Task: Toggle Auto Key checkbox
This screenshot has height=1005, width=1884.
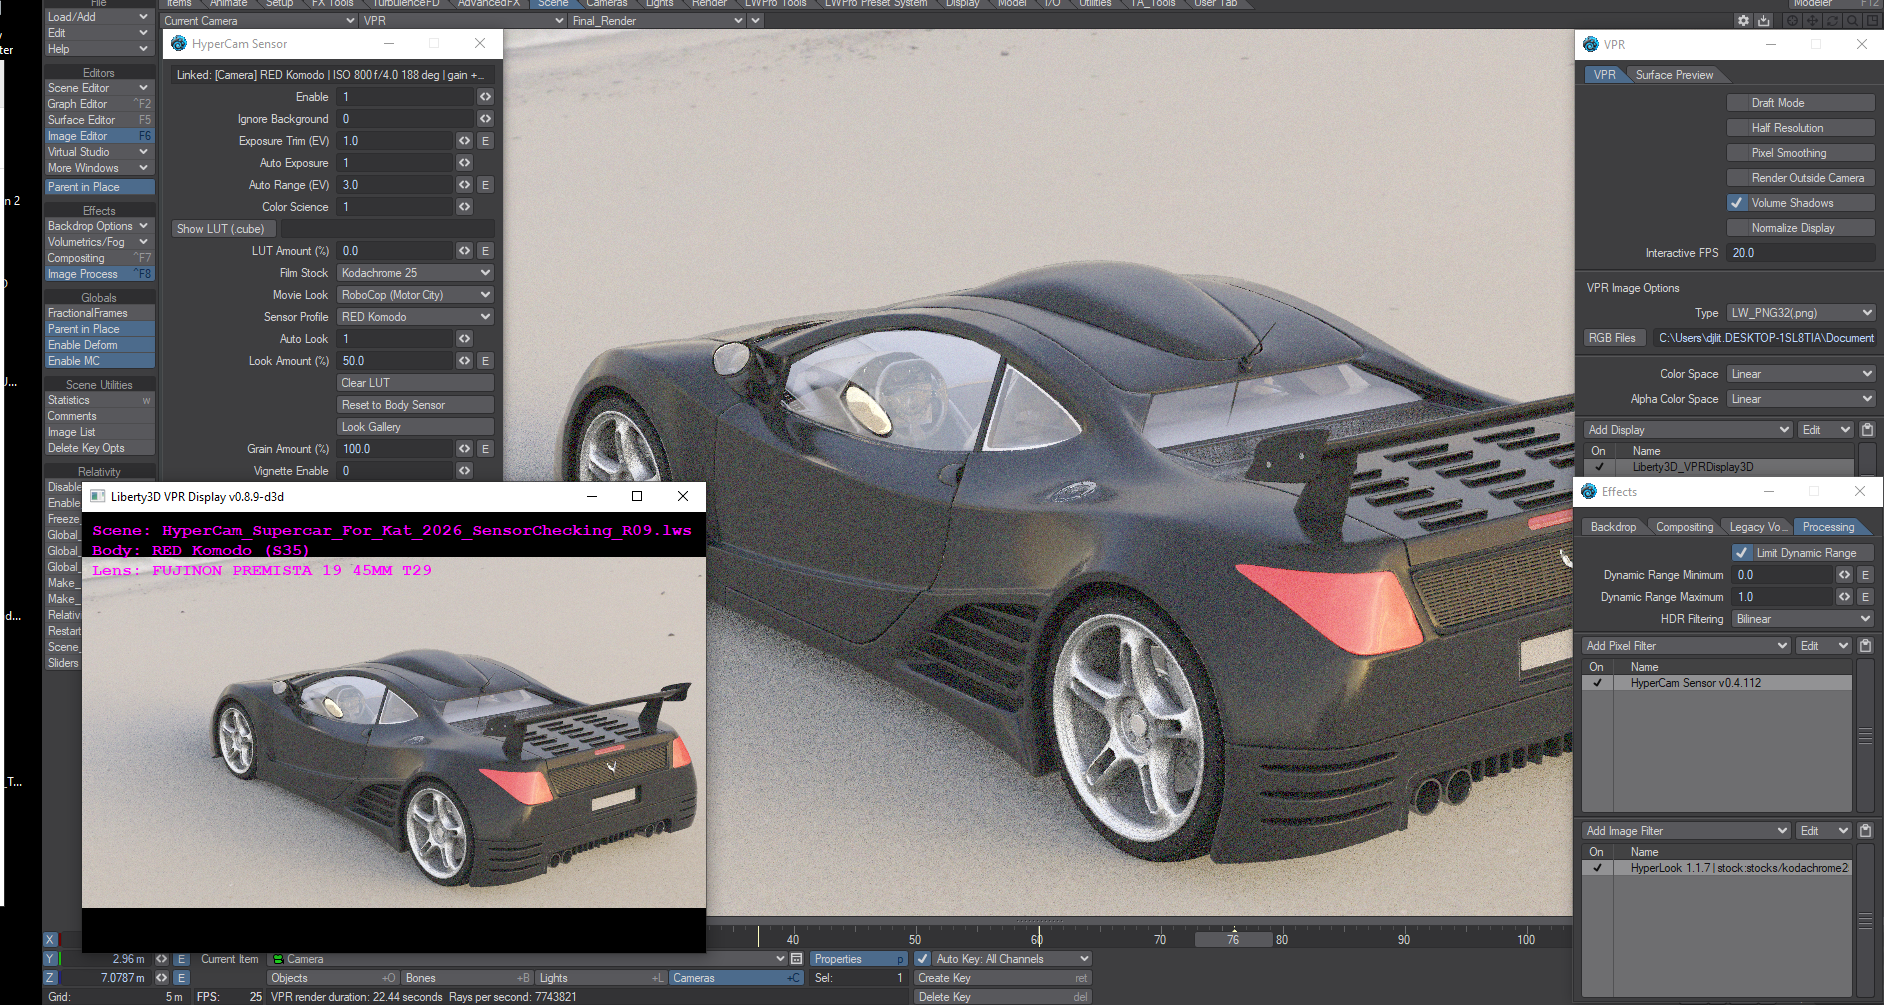Action: (922, 959)
